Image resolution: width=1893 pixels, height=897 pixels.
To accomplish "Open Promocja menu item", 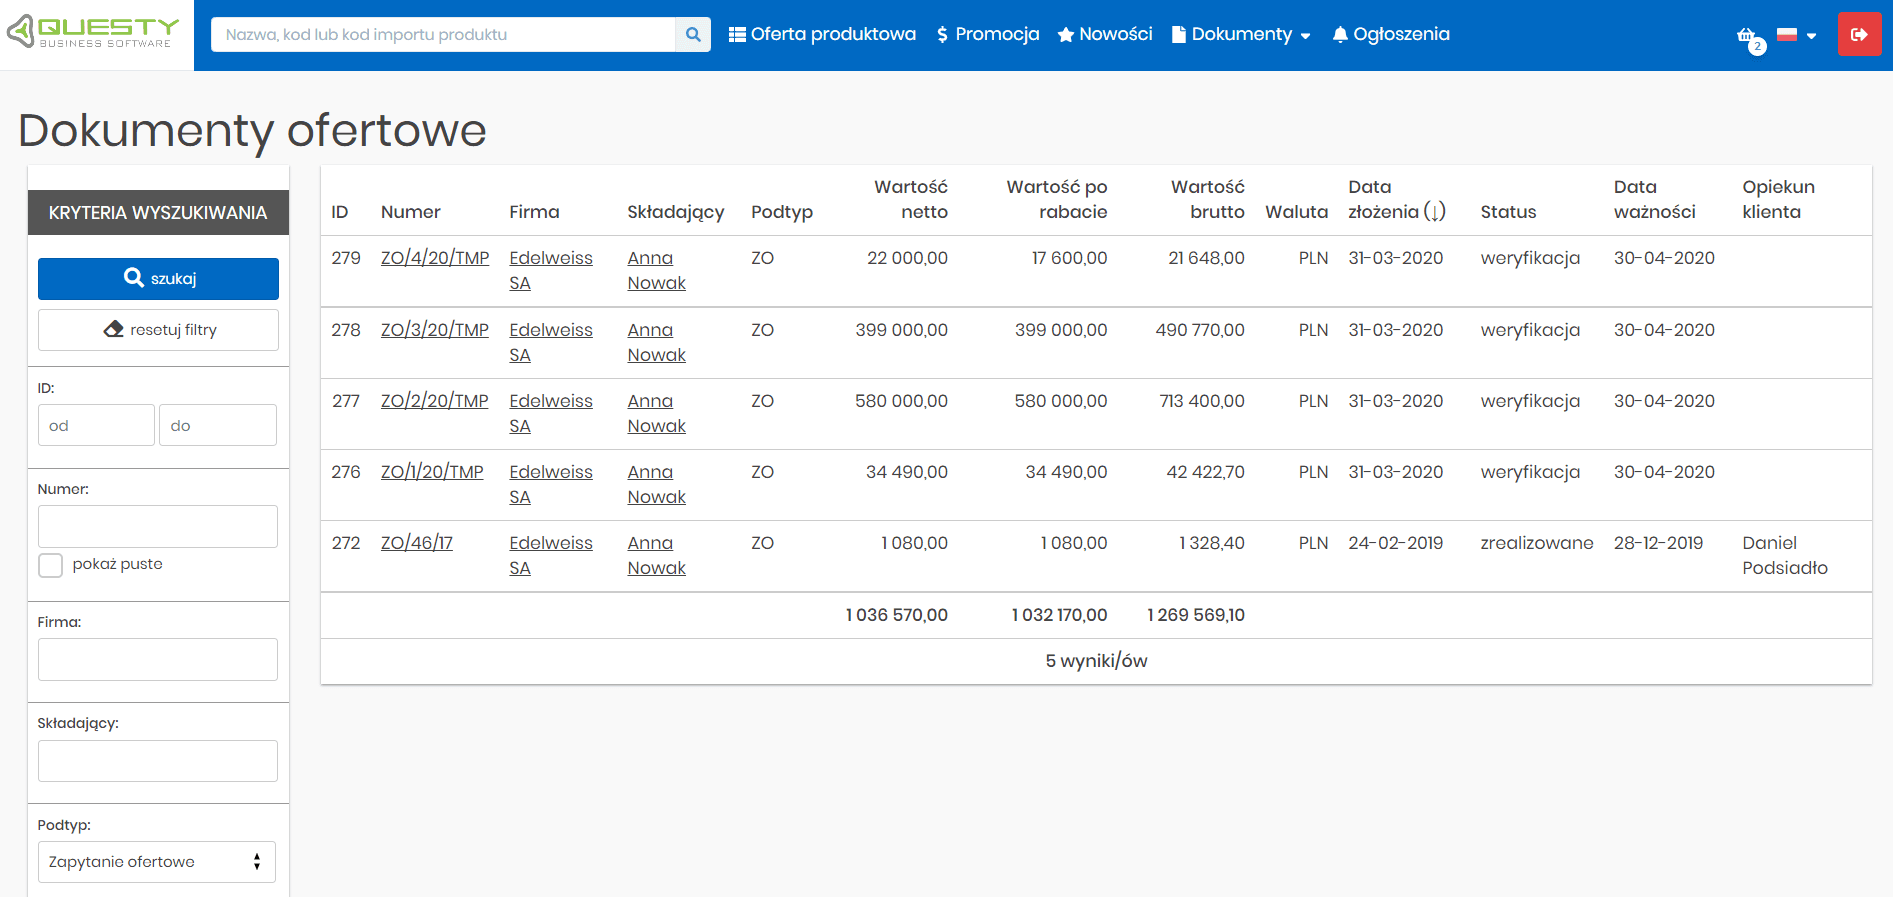I will (988, 34).
